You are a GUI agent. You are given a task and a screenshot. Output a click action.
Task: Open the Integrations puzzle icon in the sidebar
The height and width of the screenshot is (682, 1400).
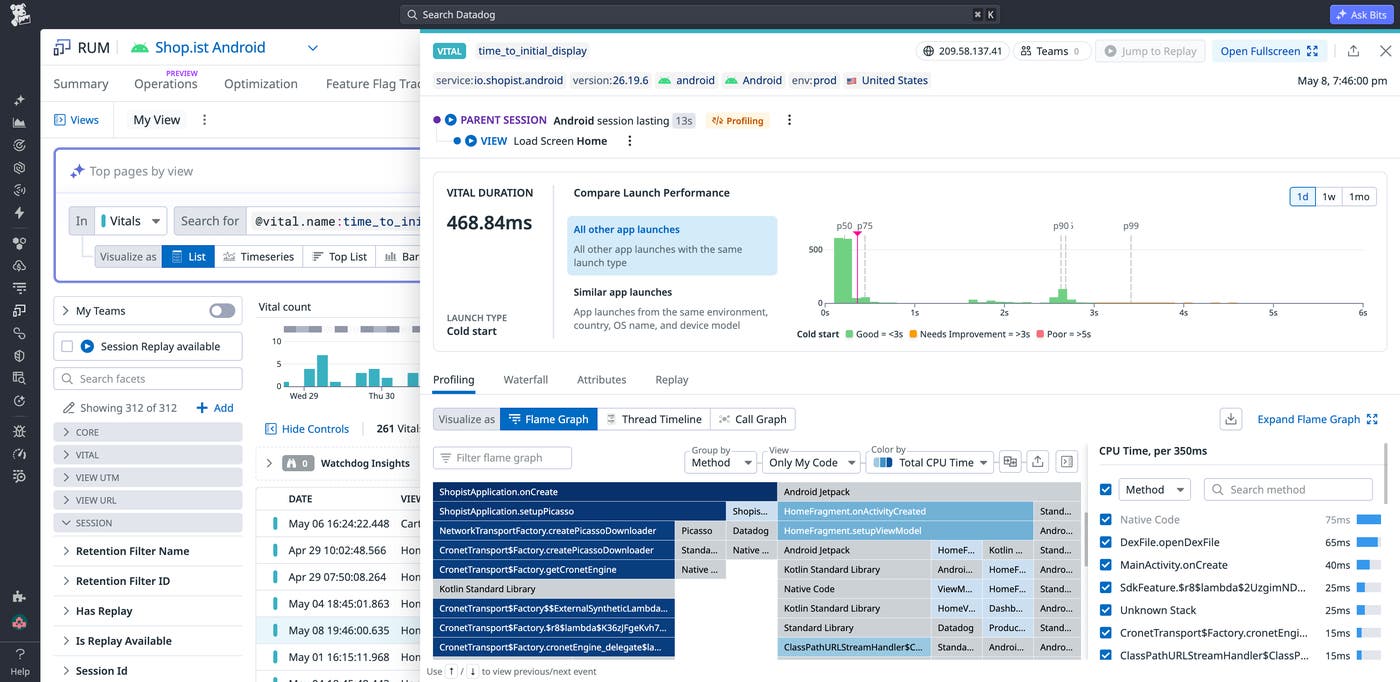19,597
